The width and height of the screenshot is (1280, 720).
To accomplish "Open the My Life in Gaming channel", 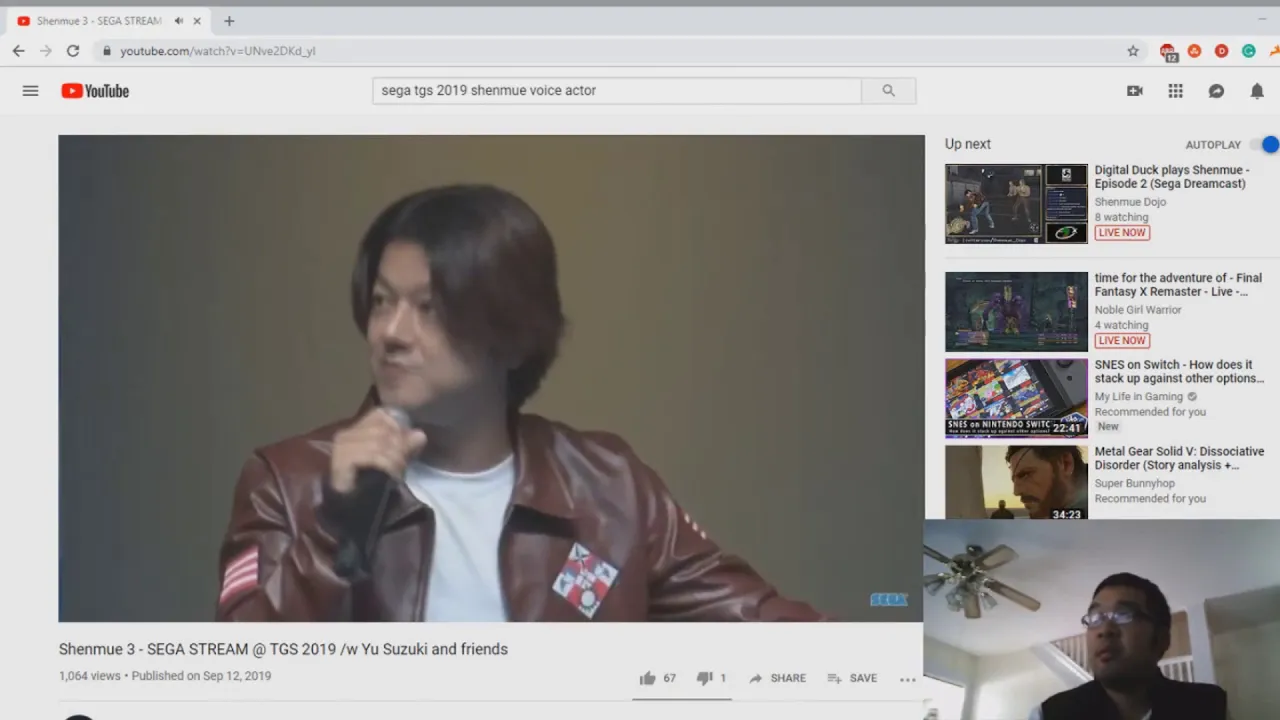I will pyautogui.click(x=1138, y=397).
